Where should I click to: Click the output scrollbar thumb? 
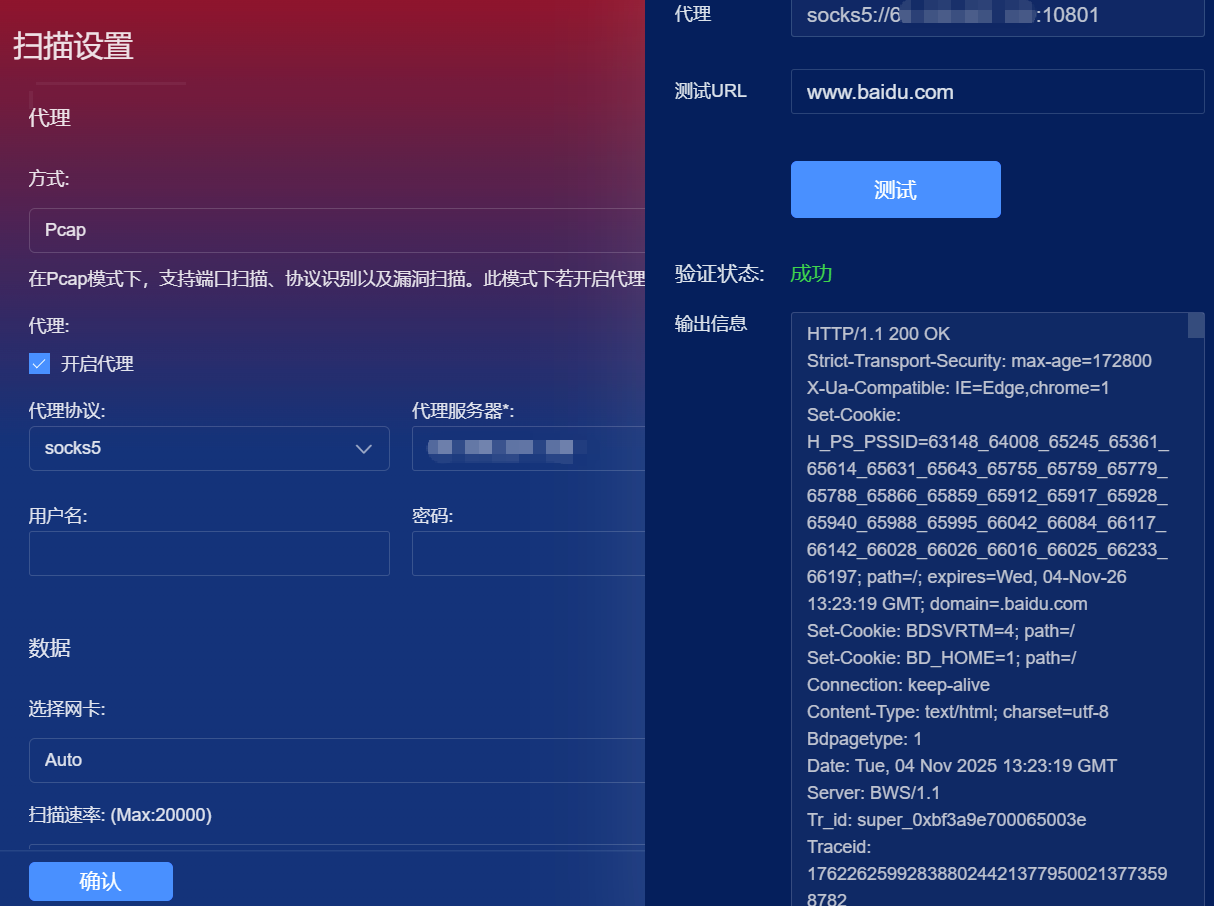tap(1195, 325)
